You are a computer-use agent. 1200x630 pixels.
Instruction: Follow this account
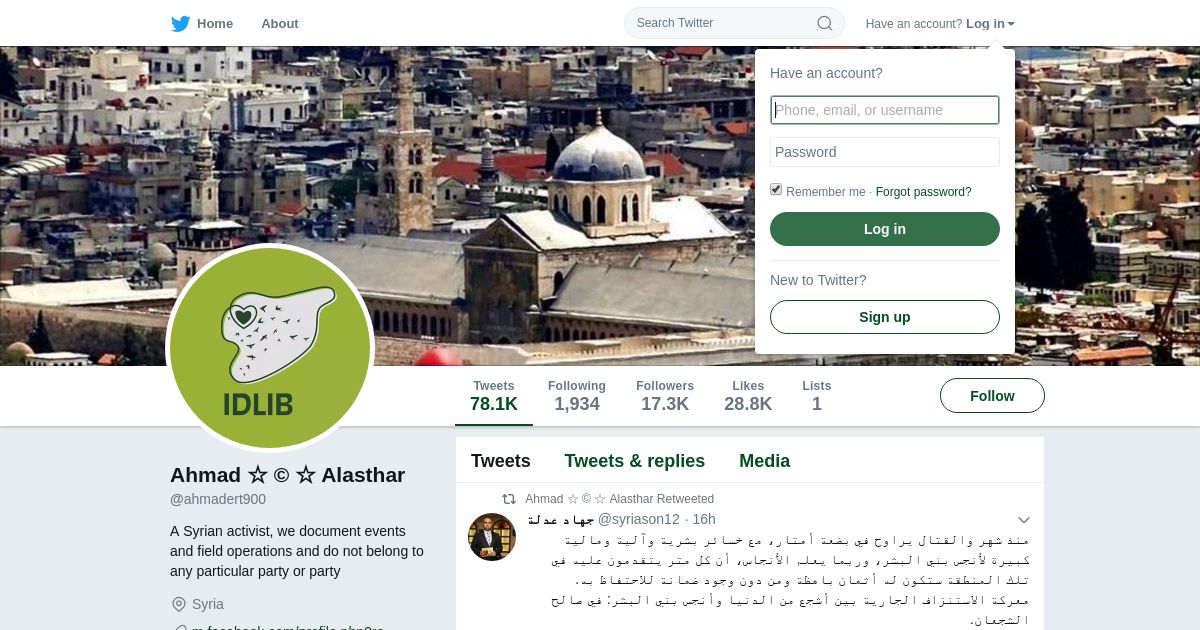(992, 396)
